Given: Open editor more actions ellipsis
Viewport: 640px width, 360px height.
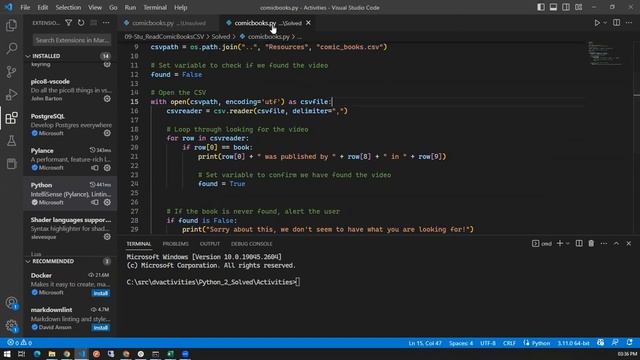Looking at the screenshot, I should click(629, 23).
